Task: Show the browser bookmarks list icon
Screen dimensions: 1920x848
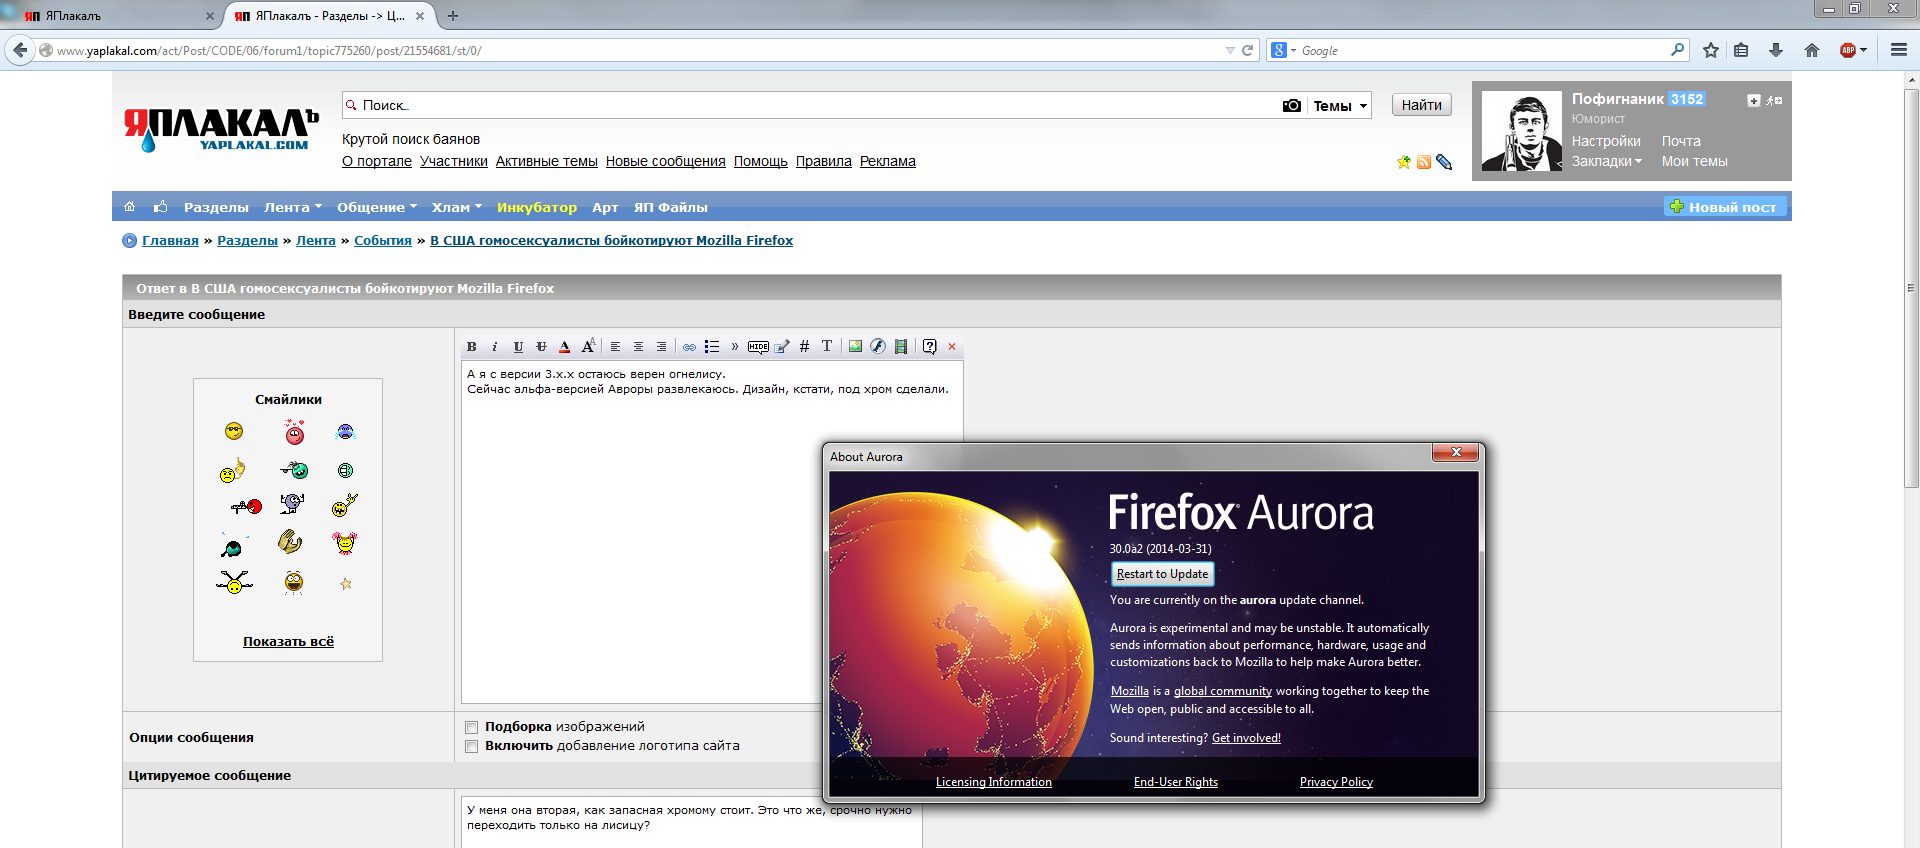Action: (1741, 50)
